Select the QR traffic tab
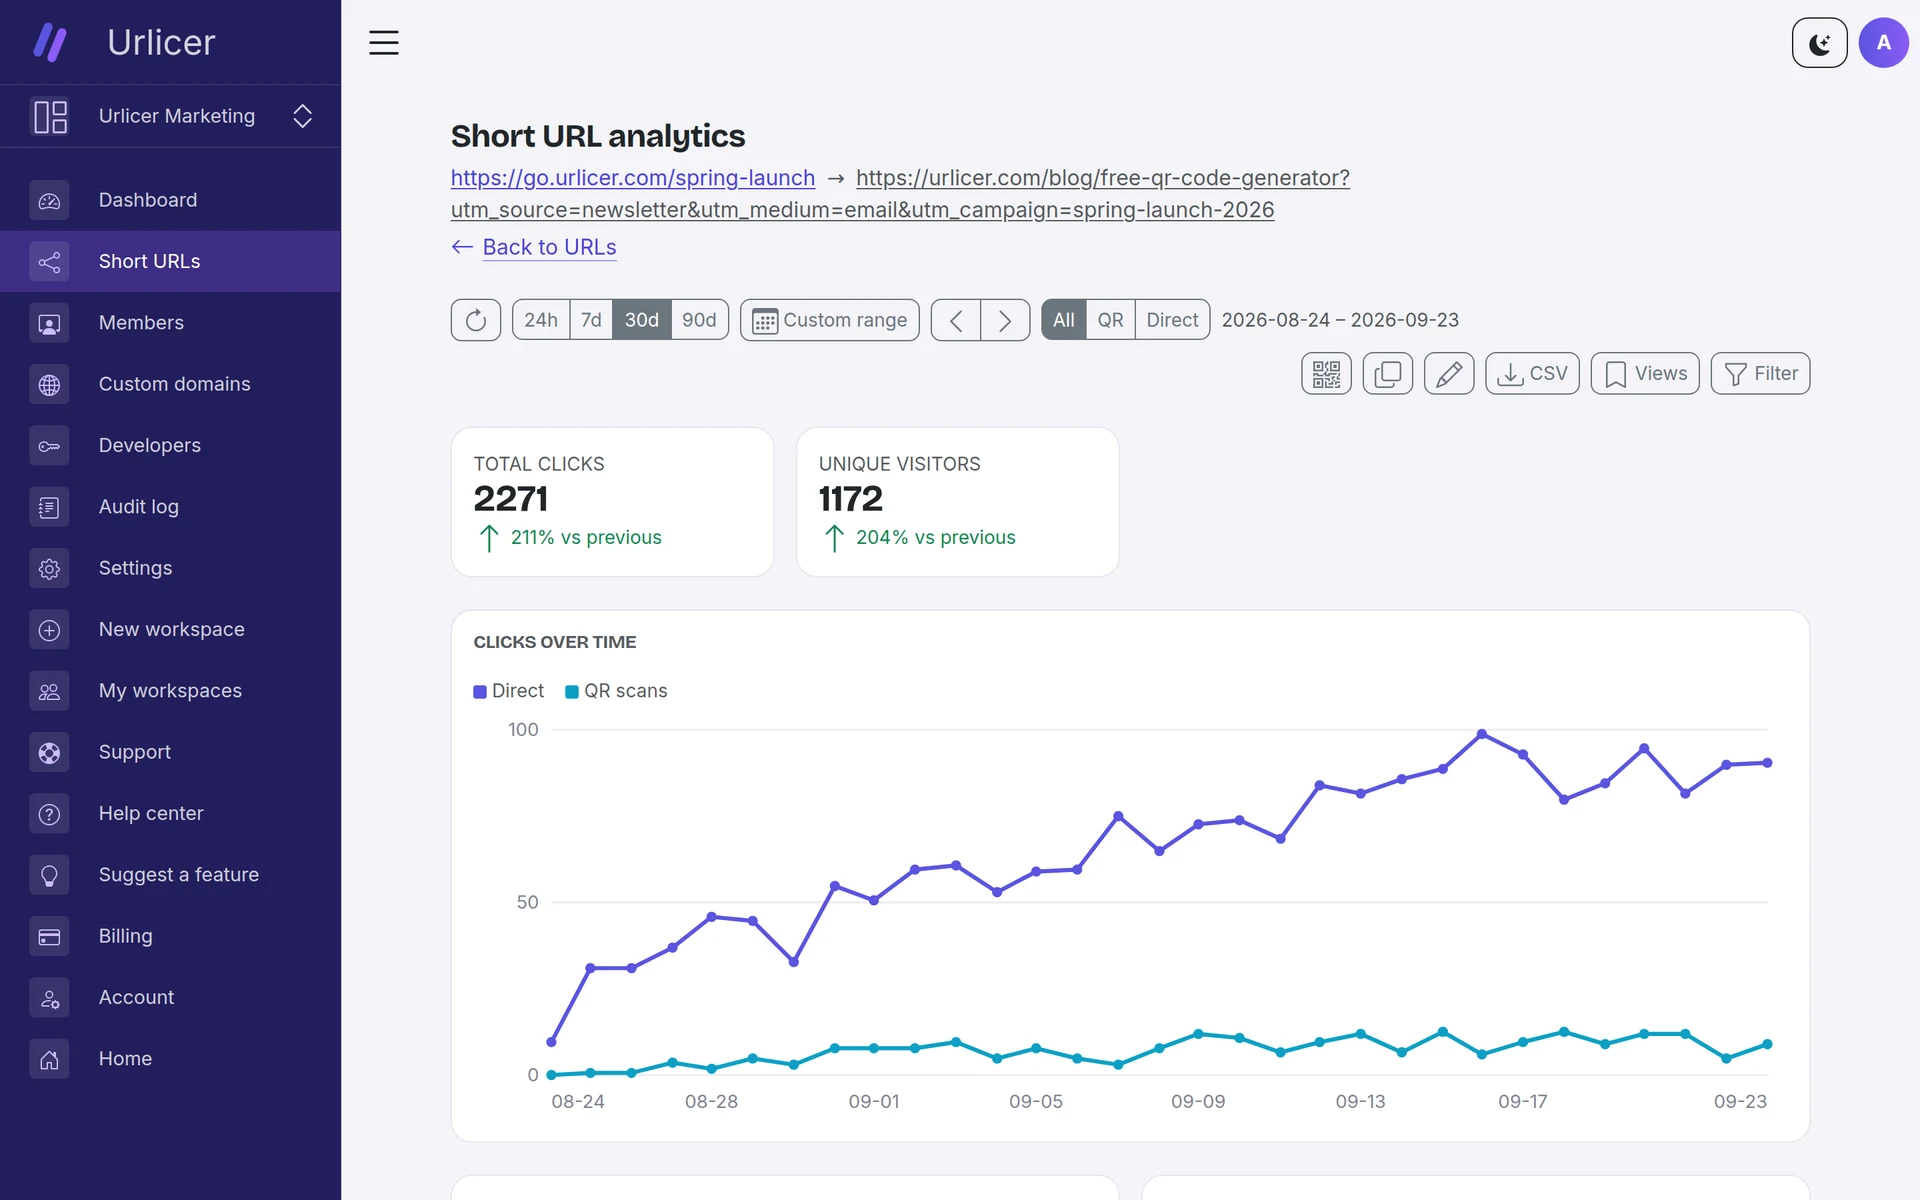The width and height of the screenshot is (1920, 1200). [x=1110, y=320]
